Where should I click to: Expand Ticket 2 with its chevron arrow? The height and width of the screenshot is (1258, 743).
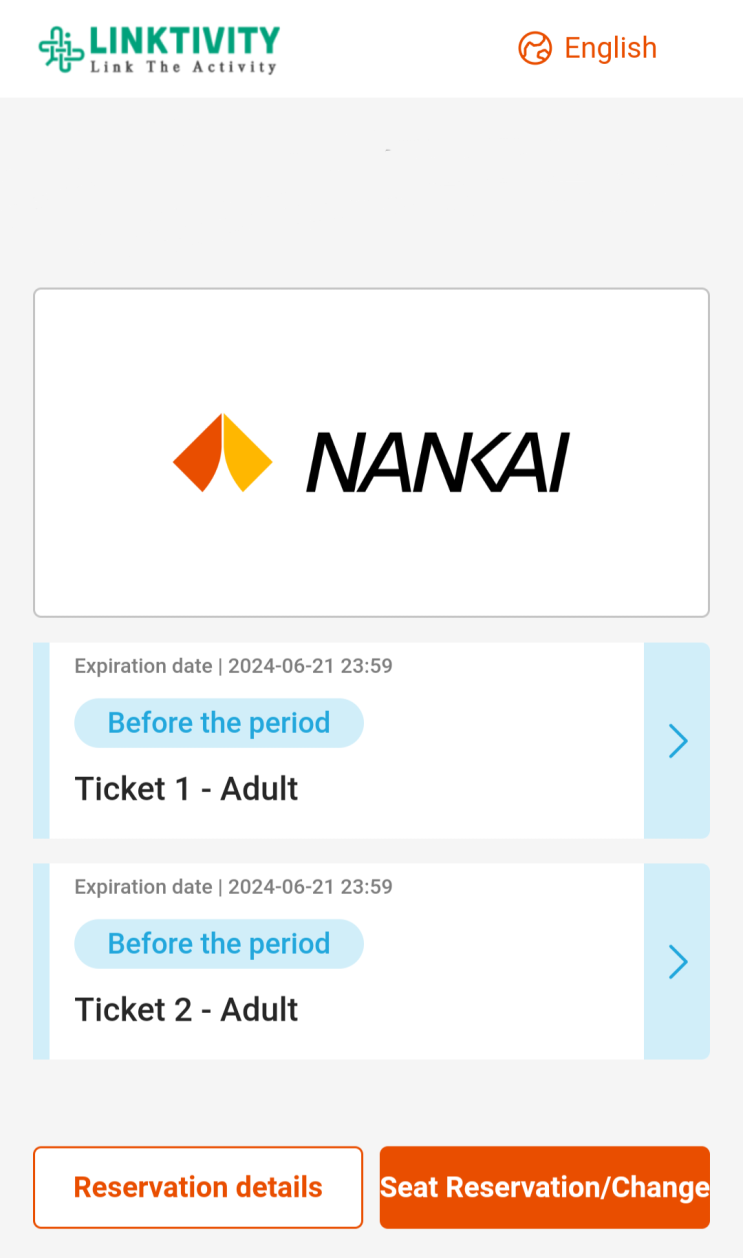pyautogui.click(x=677, y=962)
